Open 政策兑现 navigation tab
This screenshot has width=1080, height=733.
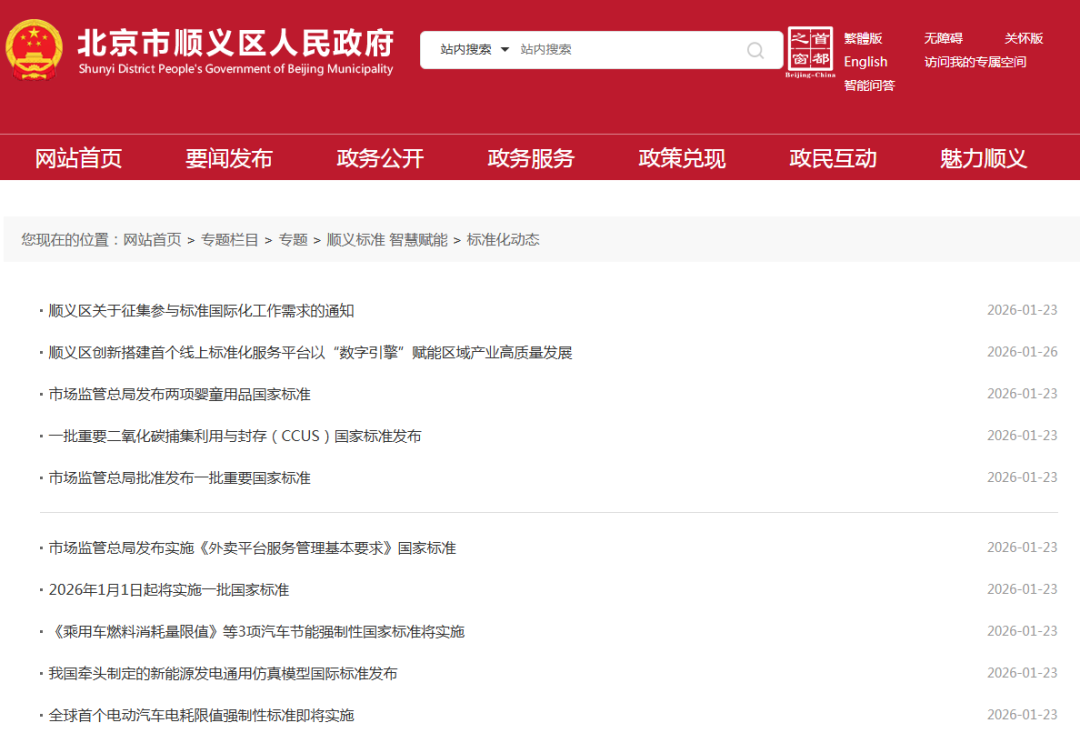pos(682,158)
